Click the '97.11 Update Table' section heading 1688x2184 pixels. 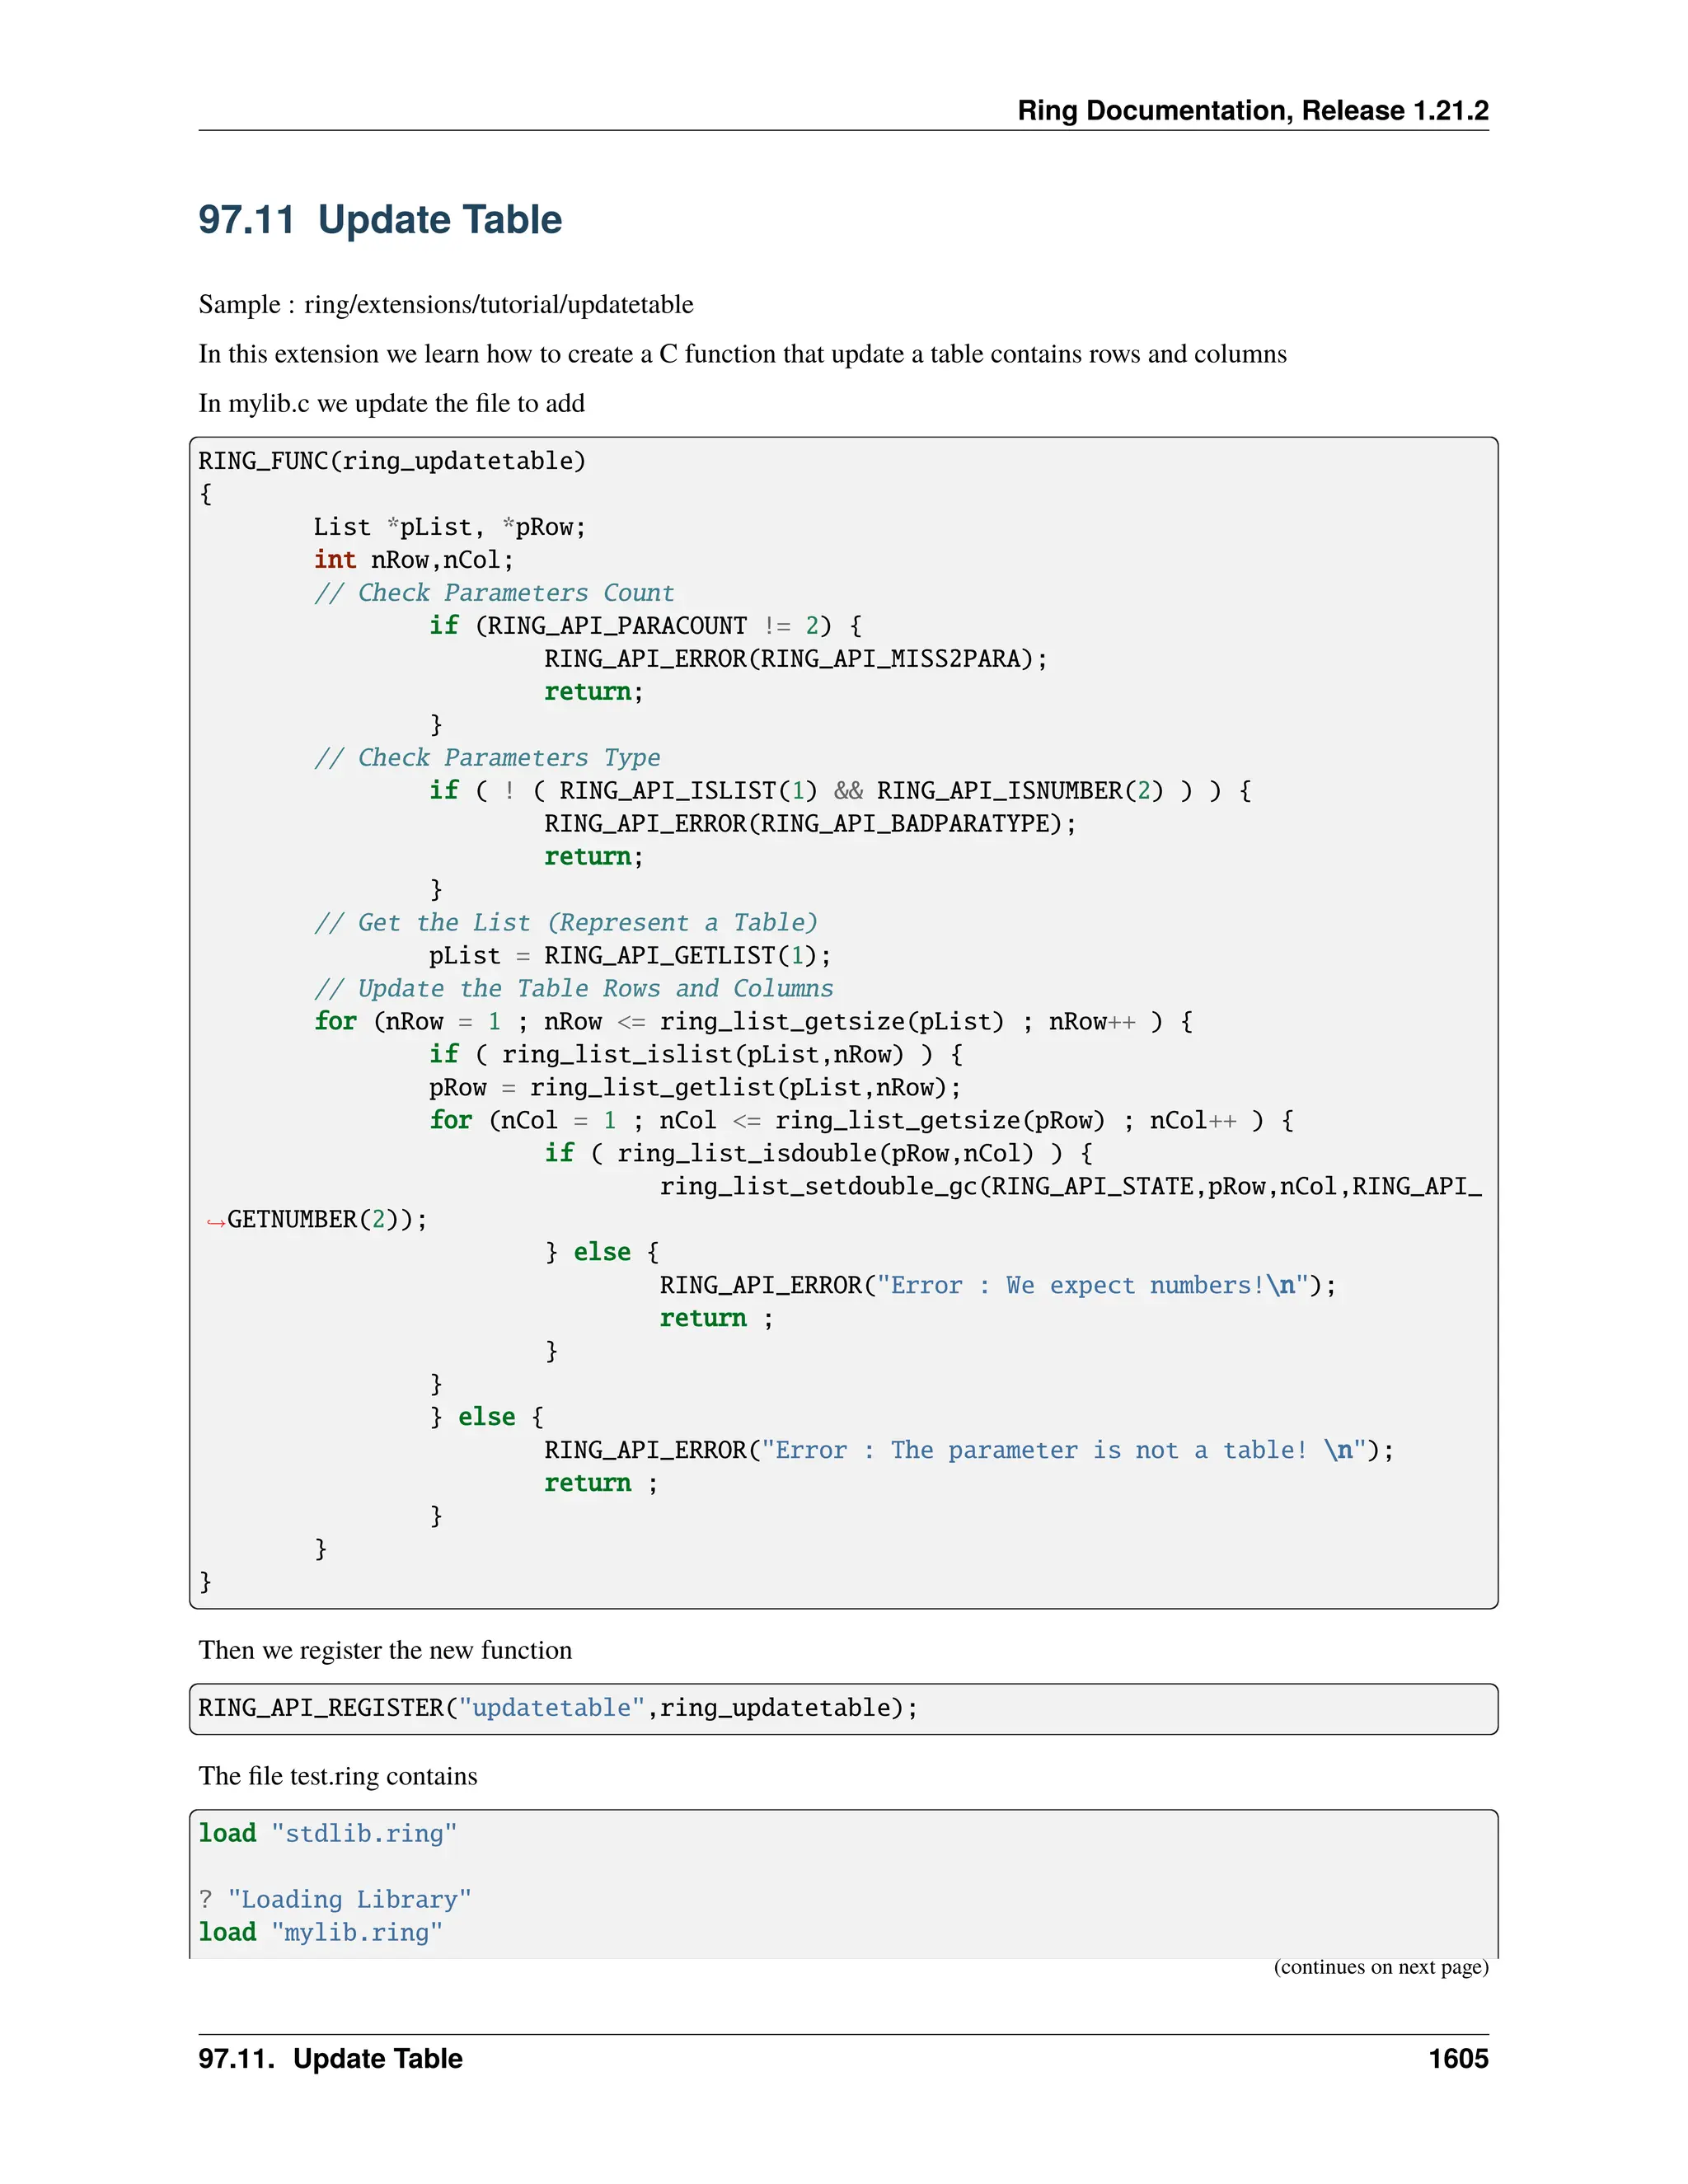pos(380,220)
